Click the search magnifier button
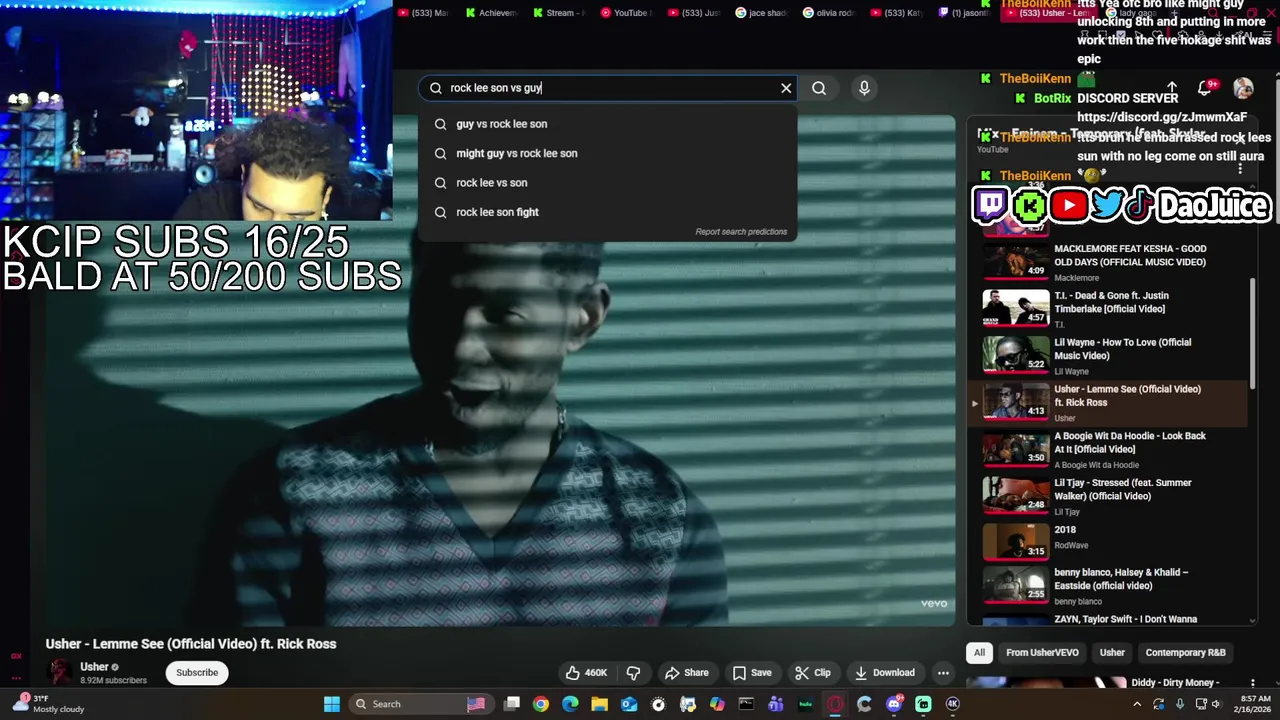Viewport: 1280px width, 720px height. pyautogui.click(x=819, y=88)
